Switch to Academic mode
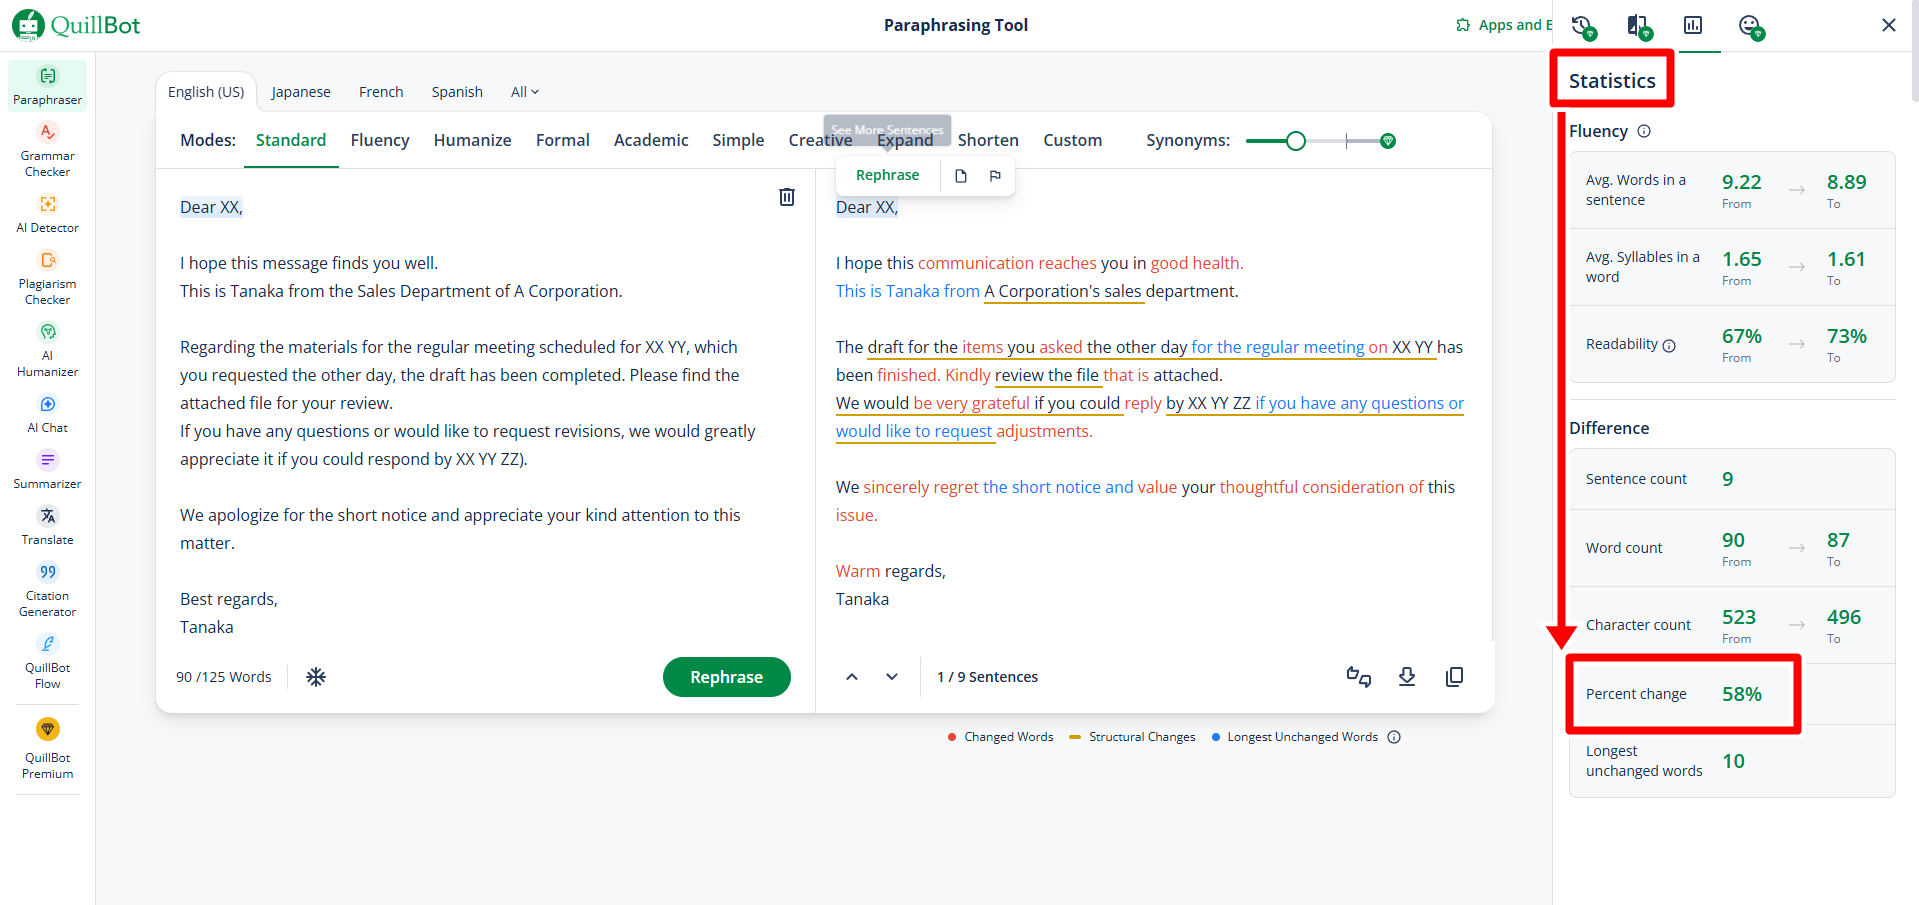Screen dimensions: 1919x905 [x=651, y=140]
